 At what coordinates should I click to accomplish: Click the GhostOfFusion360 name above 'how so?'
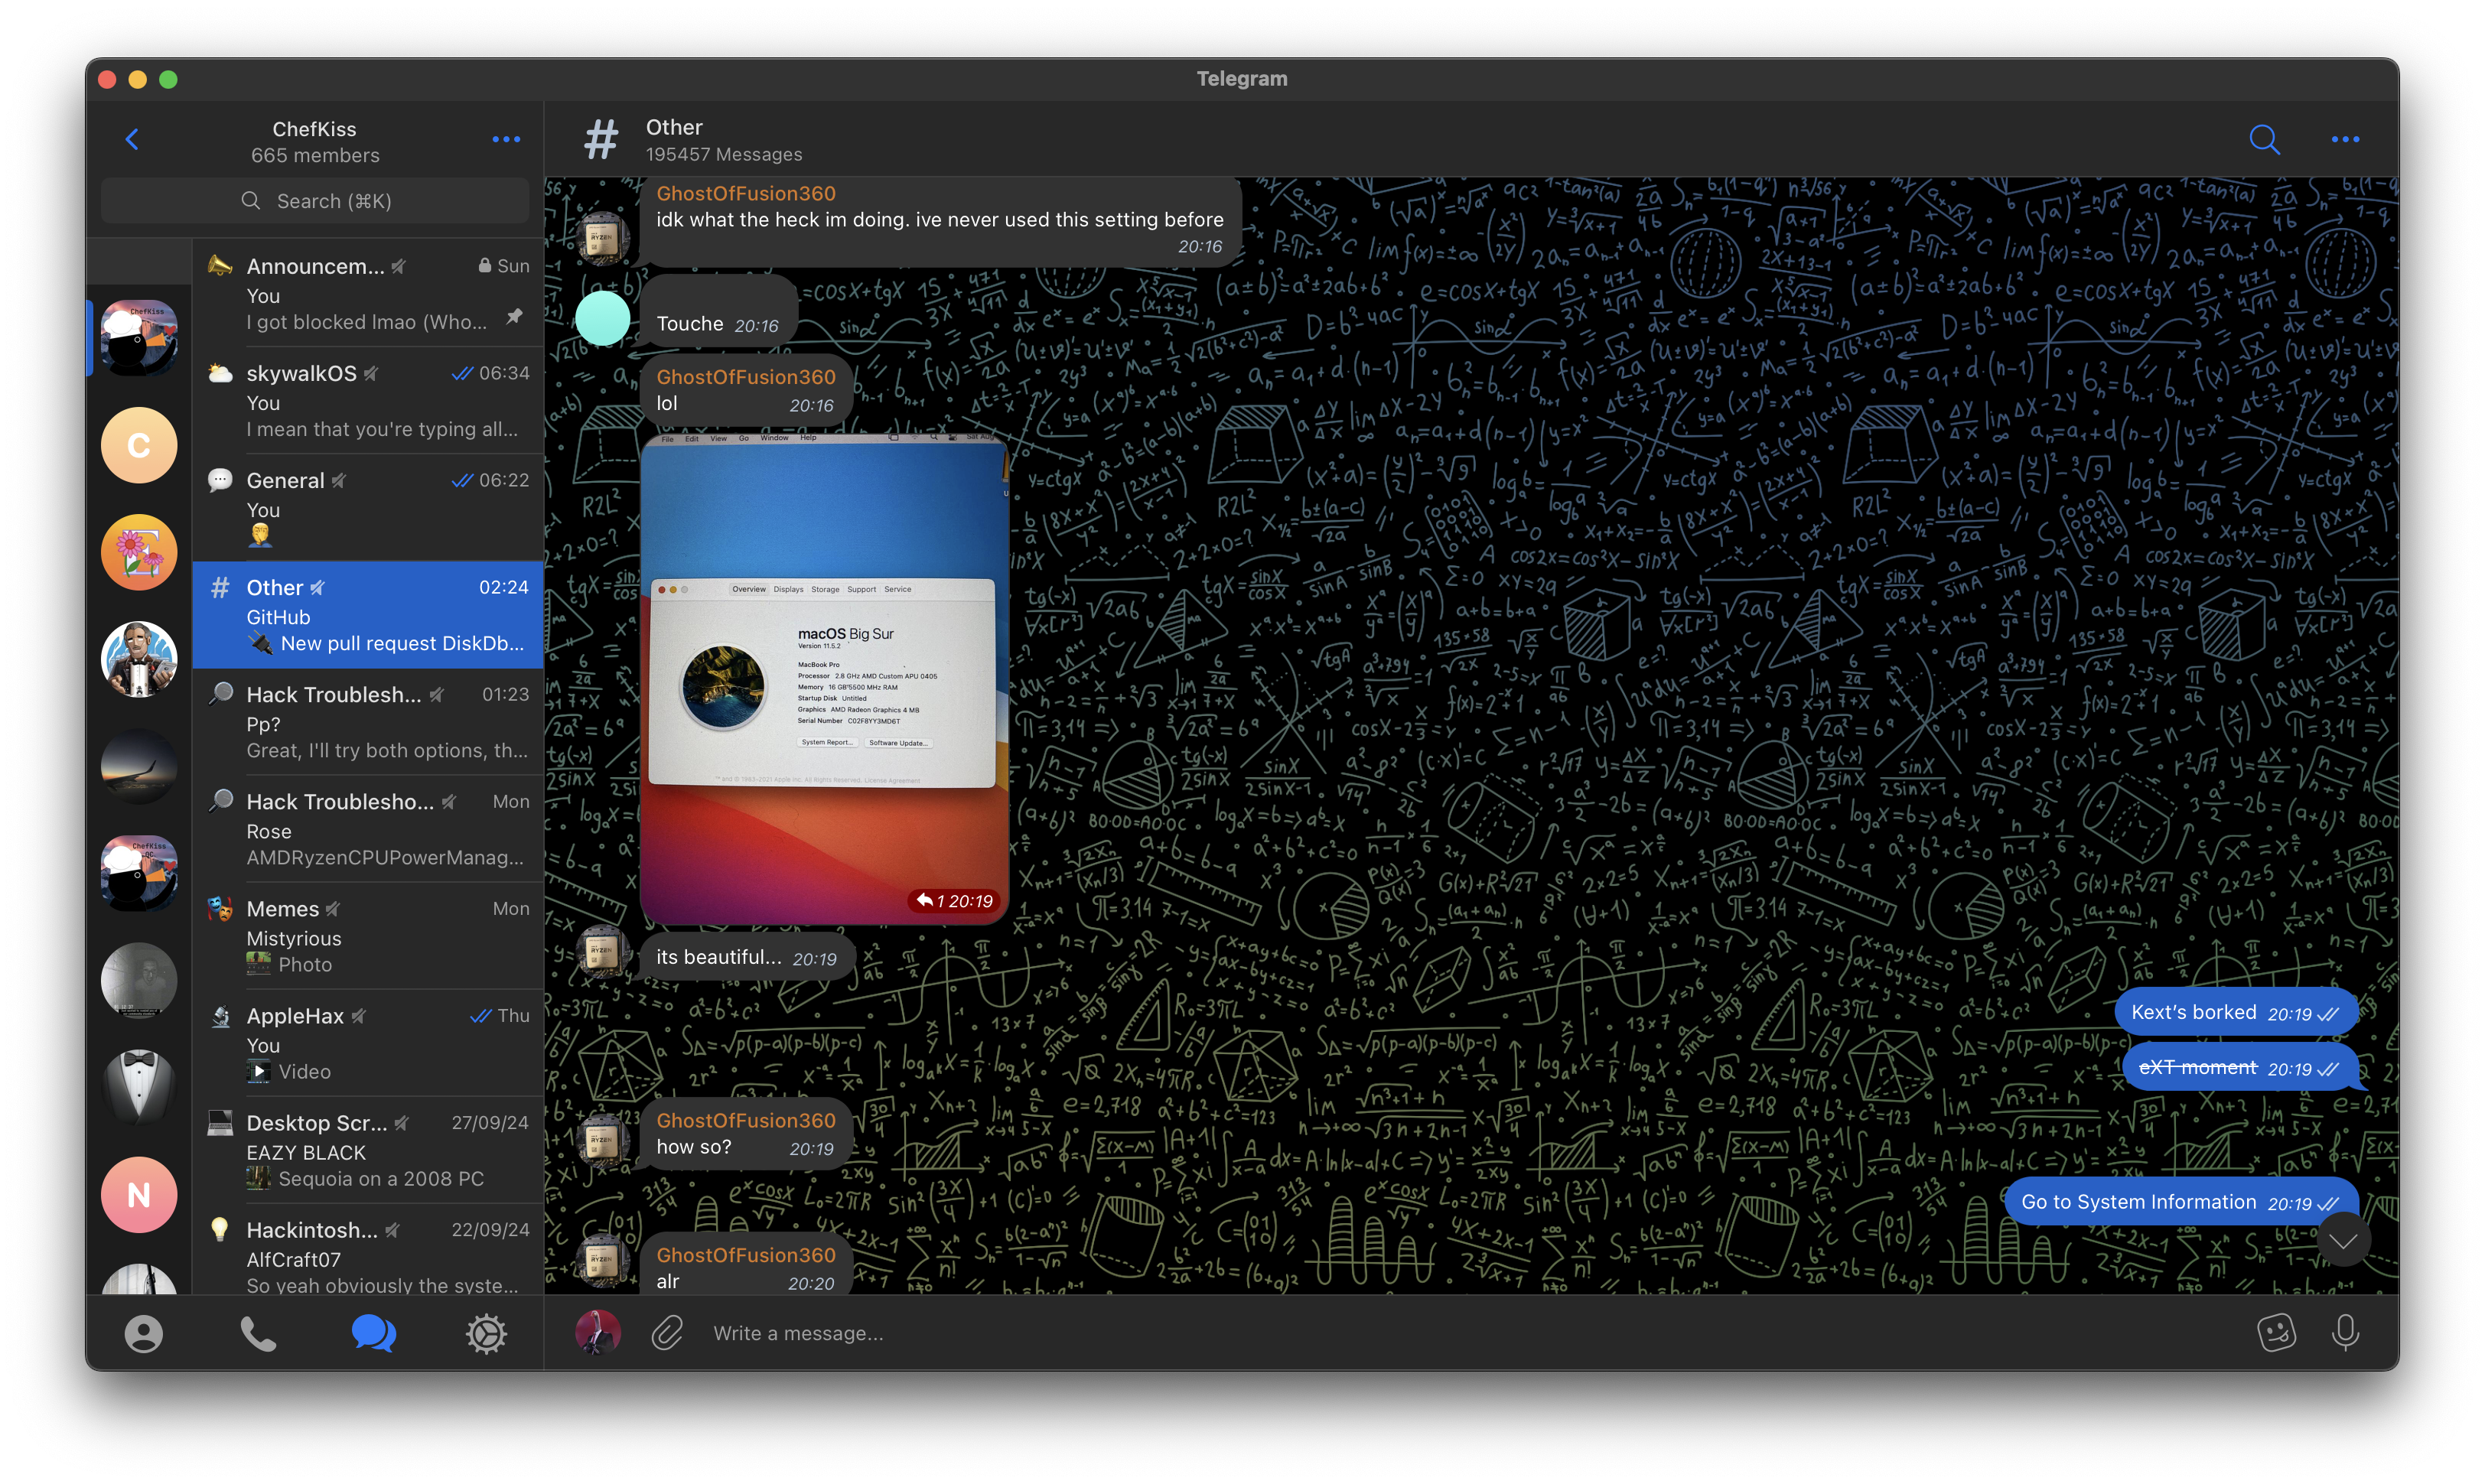click(x=745, y=1120)
